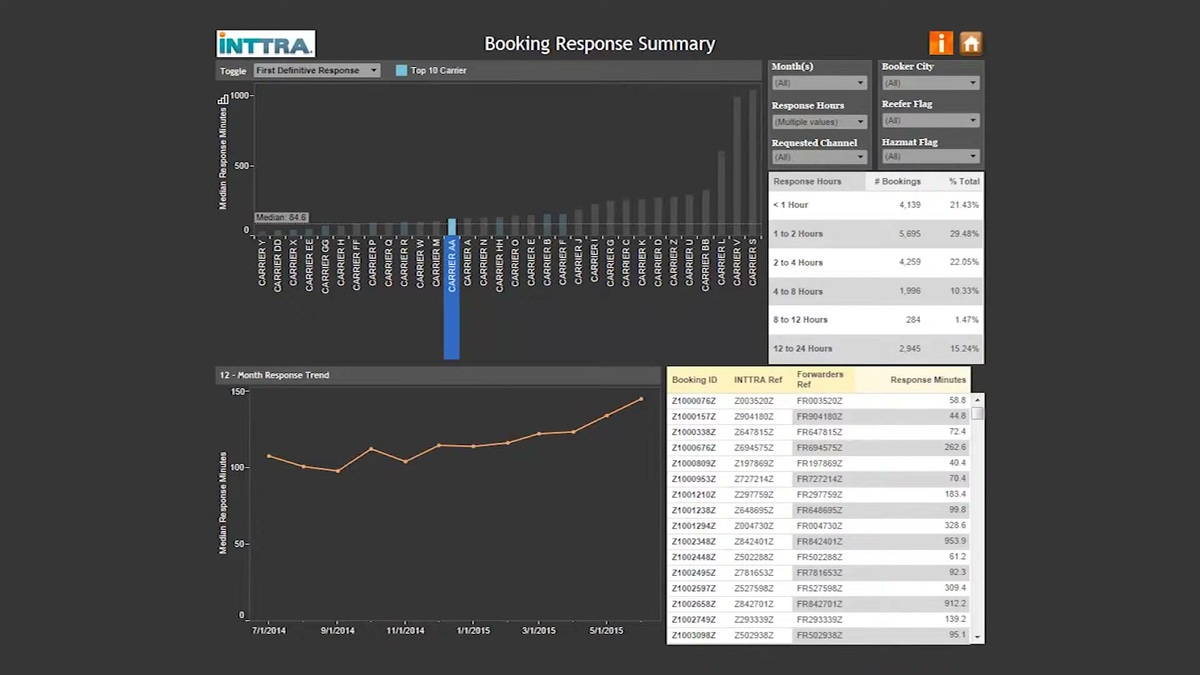Click the '% Total' column header
This screenshot has height=675, width=1200.
click(964, 182)
